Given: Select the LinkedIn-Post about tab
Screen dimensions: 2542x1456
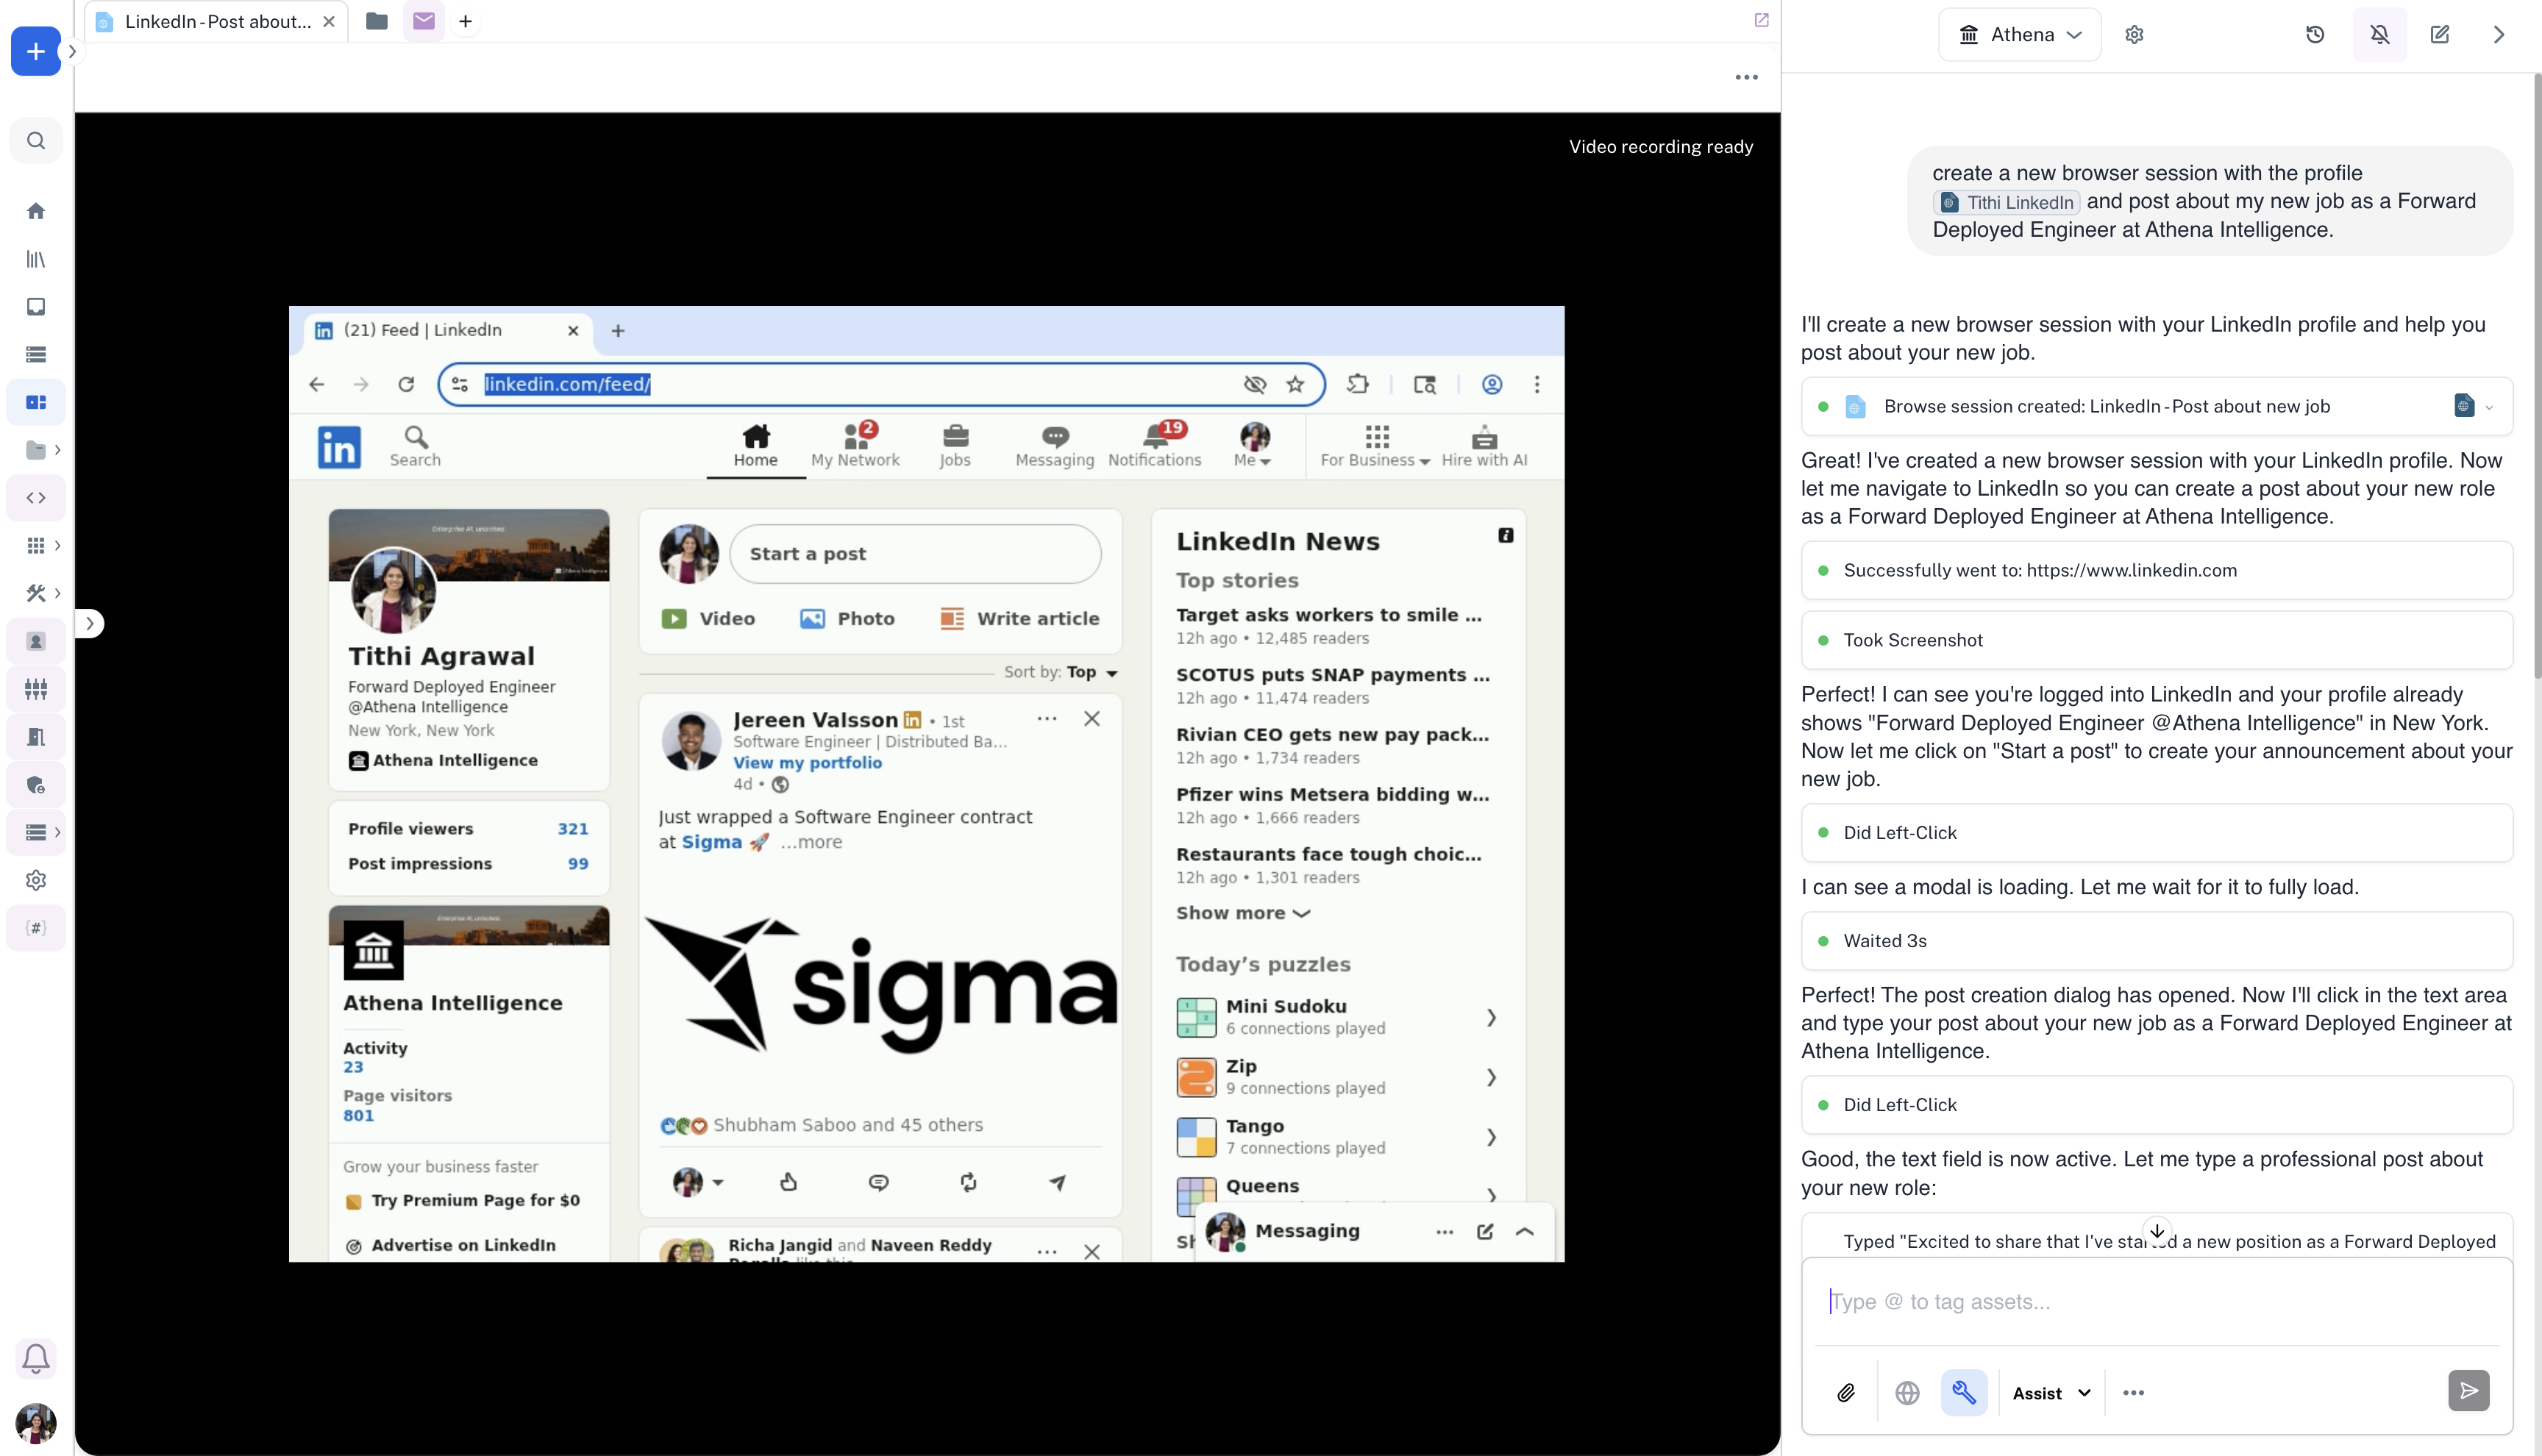Looking at the screenshot, I should (x=217, y=21).
